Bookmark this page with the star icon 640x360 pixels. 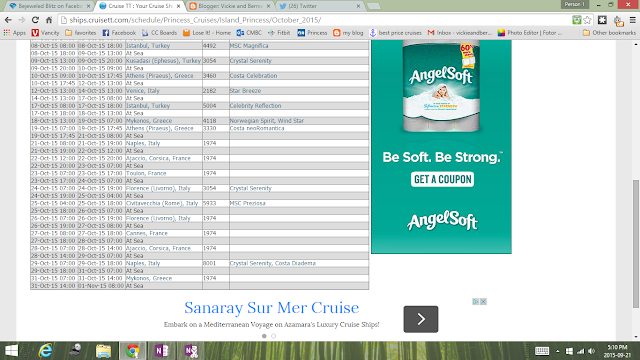point(587,20)
